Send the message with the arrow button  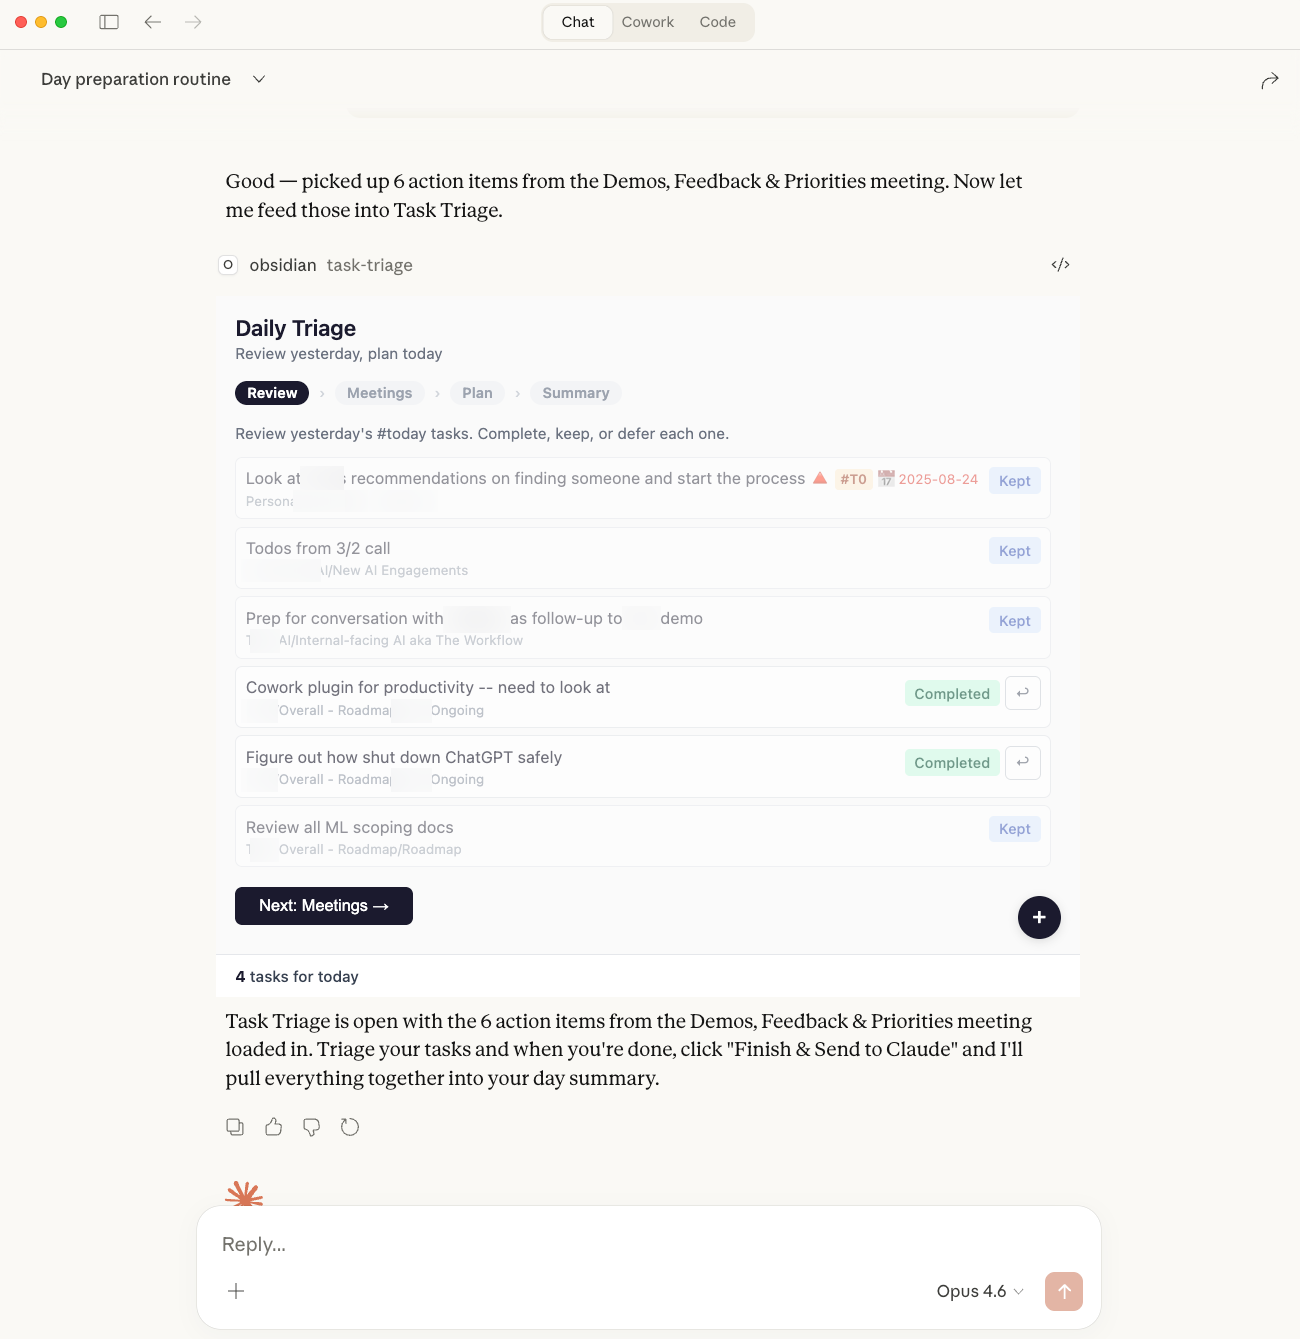pyautogui.click(x=1063, y=1291)
